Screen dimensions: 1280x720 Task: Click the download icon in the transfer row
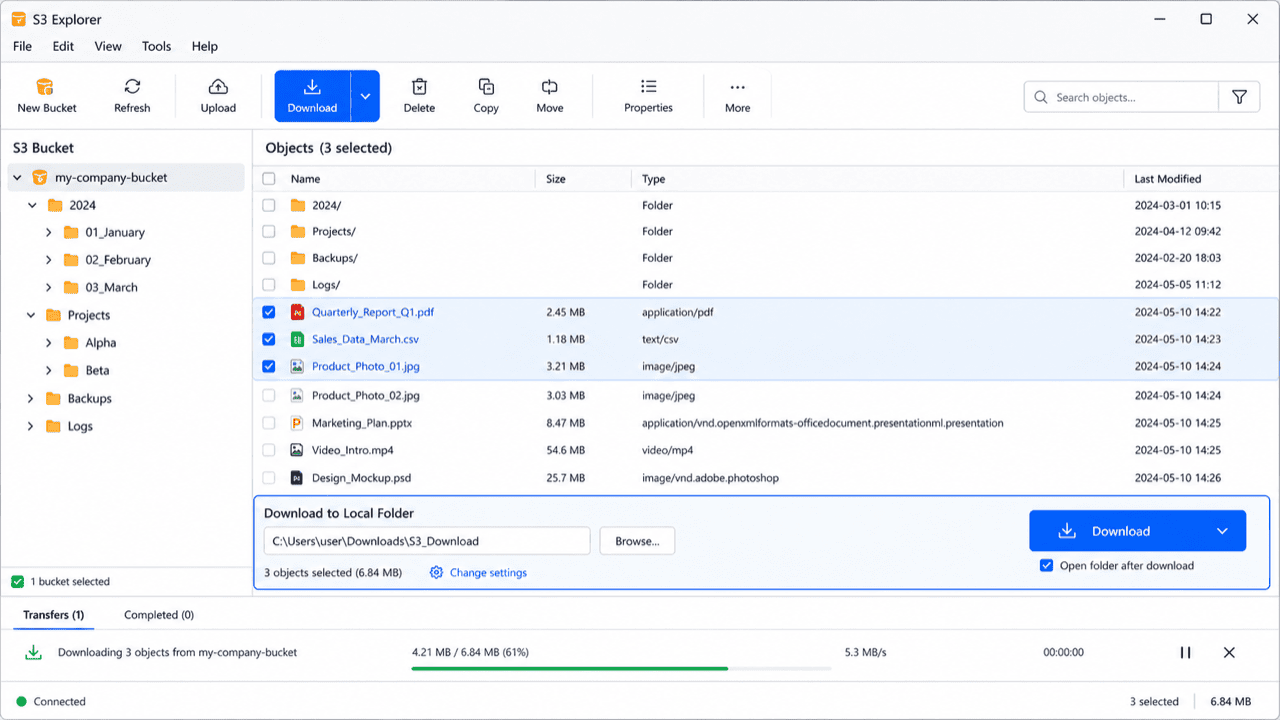coord(33,652)
